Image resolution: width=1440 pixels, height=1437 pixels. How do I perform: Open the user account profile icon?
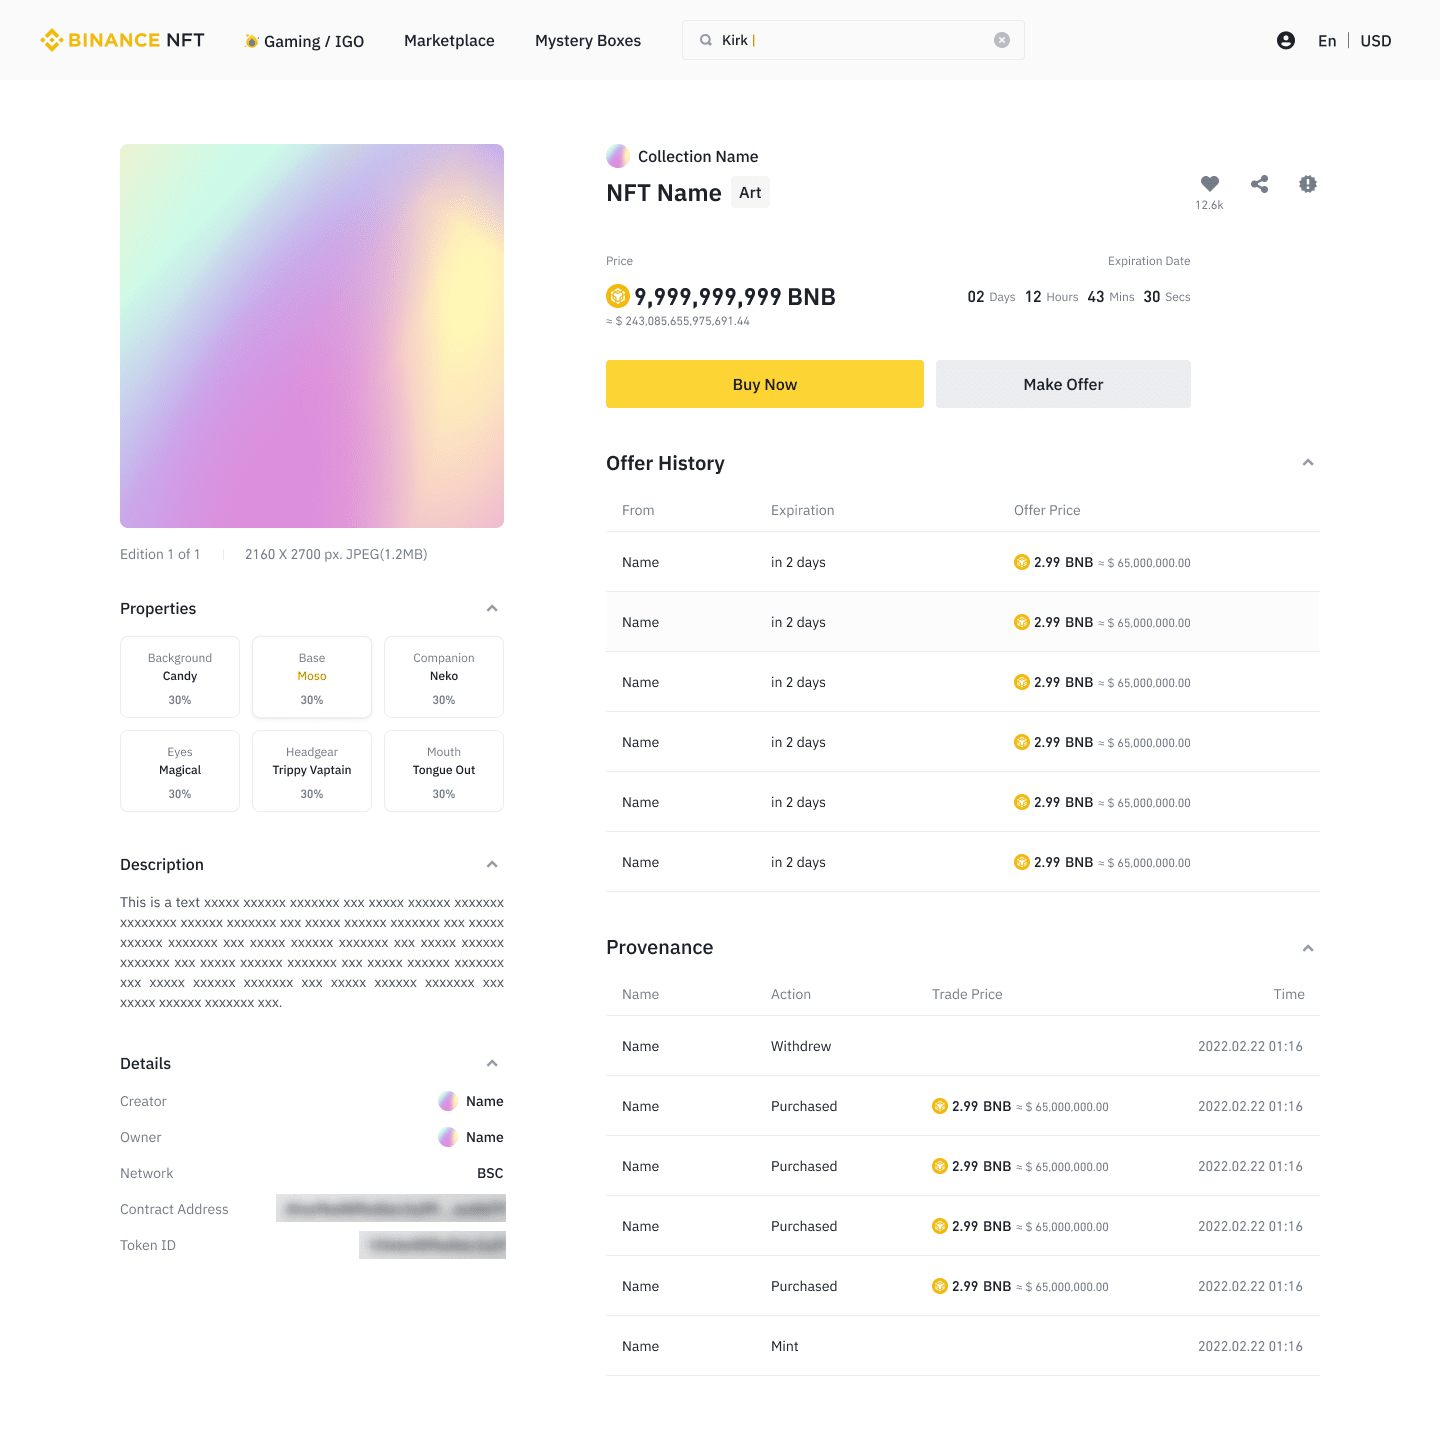[1286, 40]
